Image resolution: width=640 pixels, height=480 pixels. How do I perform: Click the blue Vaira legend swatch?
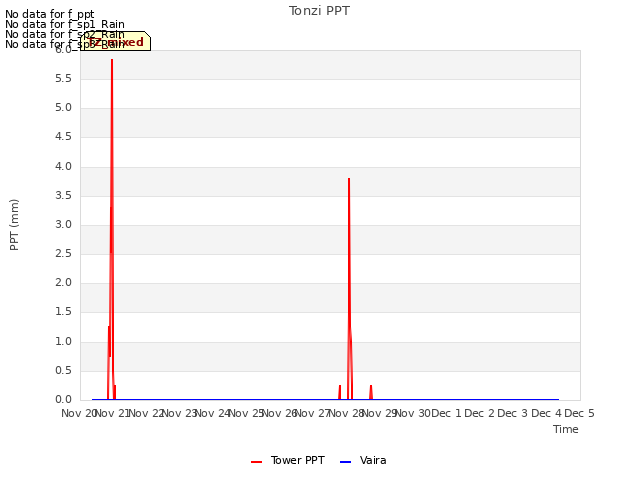pyautogui.click(x=345, y=462)
